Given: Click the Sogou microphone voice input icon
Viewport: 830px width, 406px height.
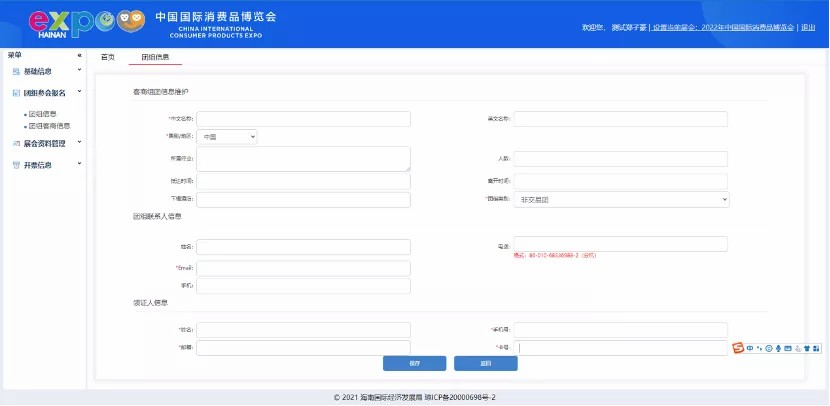Looking at the screenshot, I should pyautogui.click(x=779, y=348).
